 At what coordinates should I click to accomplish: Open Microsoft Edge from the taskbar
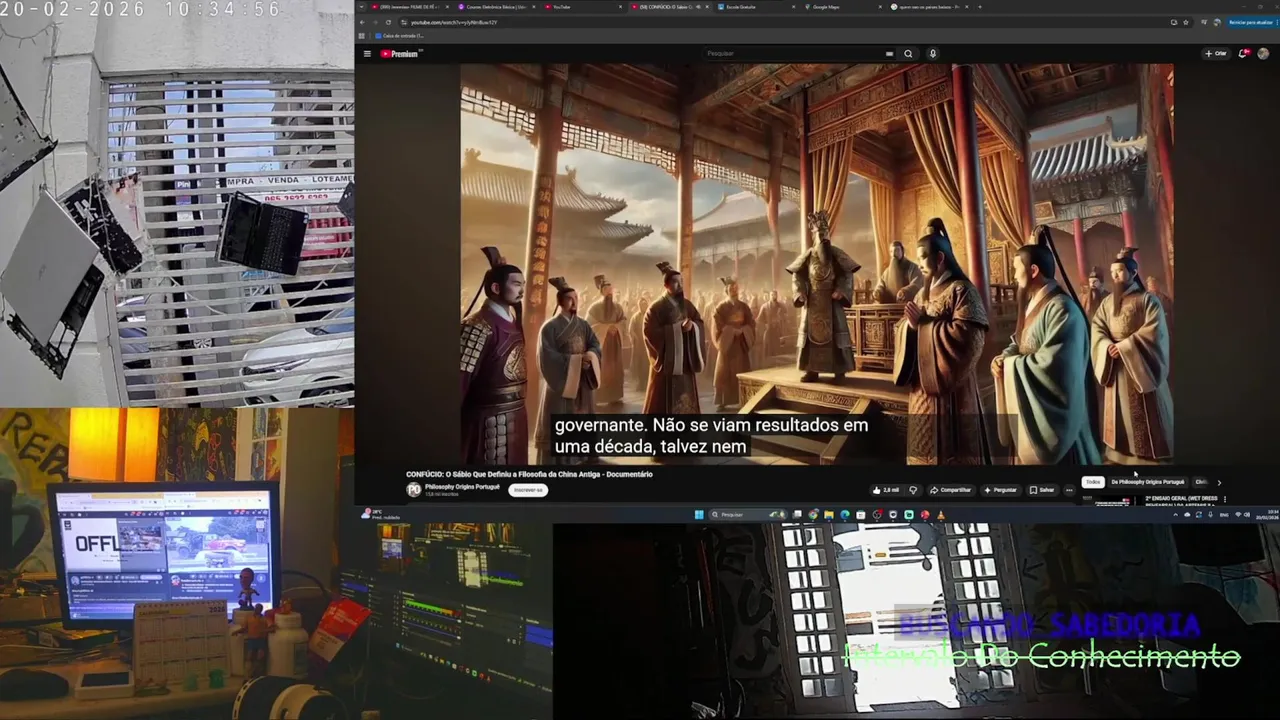845,515
